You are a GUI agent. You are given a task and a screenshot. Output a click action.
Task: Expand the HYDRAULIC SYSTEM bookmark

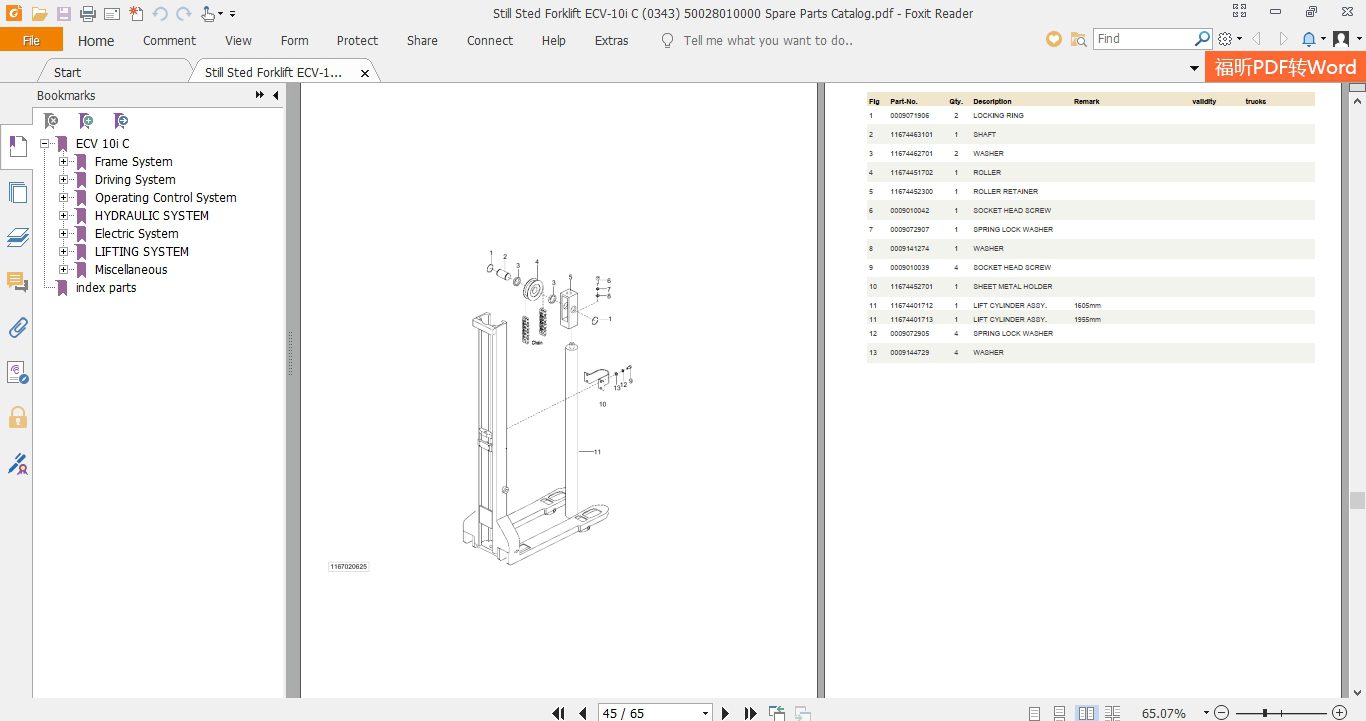coord(63,215)
